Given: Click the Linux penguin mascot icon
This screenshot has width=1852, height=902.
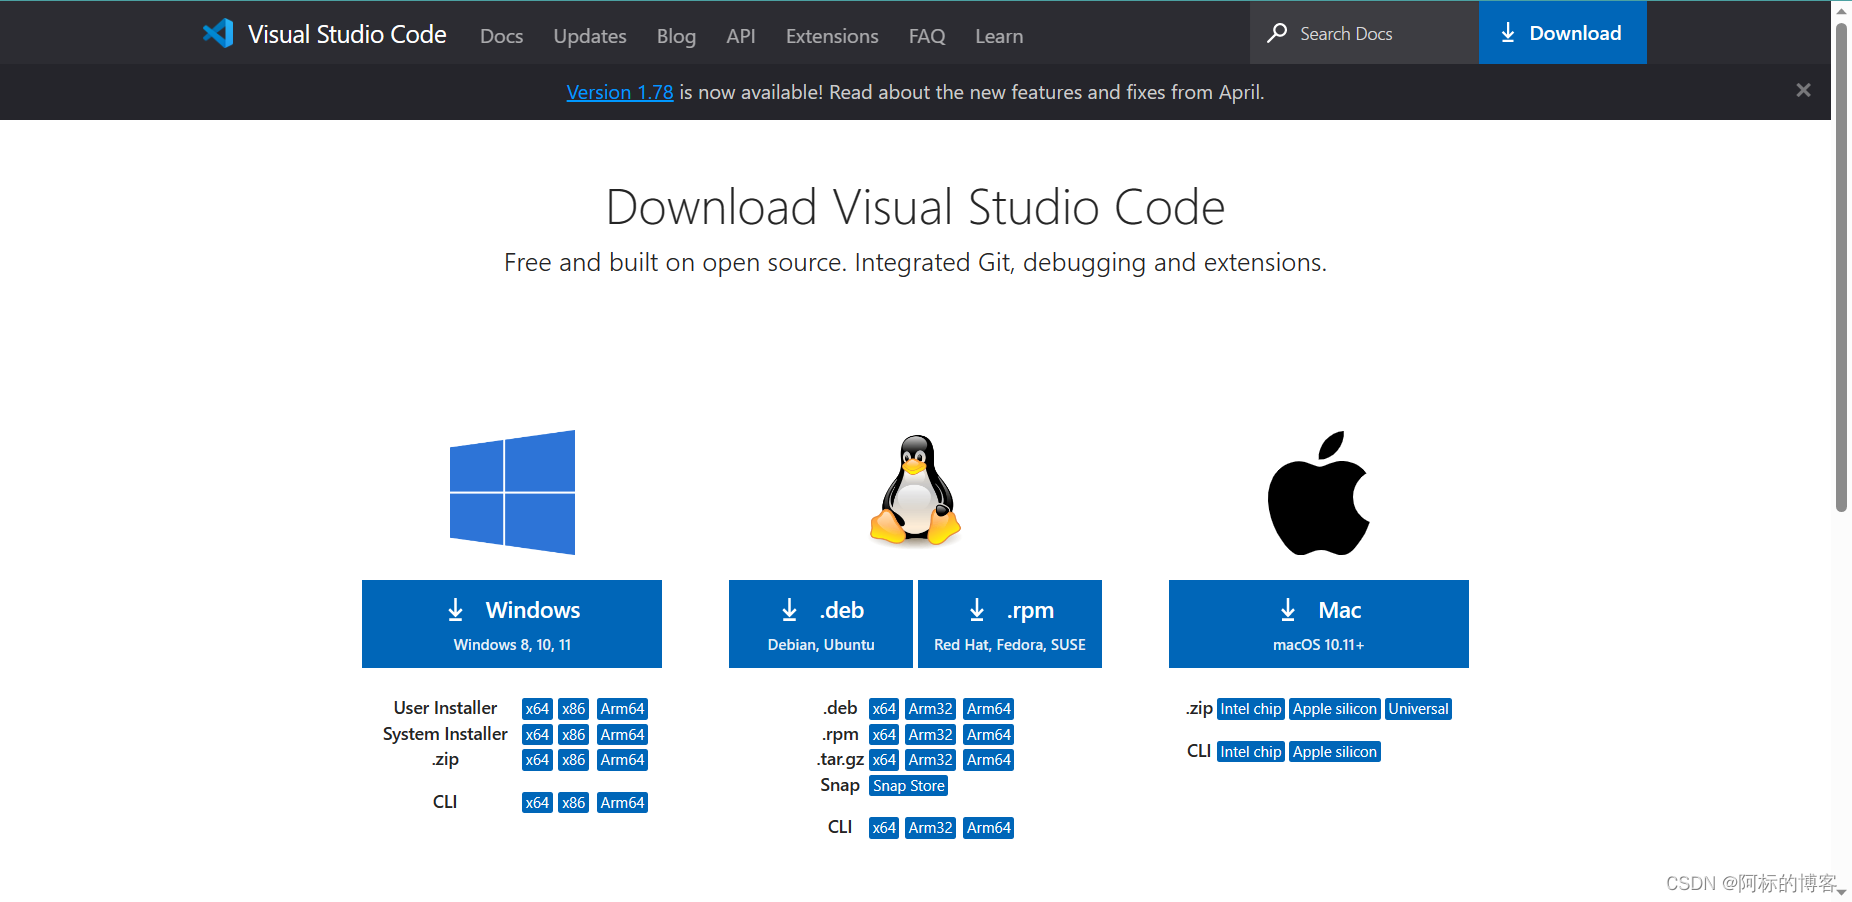Looking at the screenshot, I should coord(914,491).
